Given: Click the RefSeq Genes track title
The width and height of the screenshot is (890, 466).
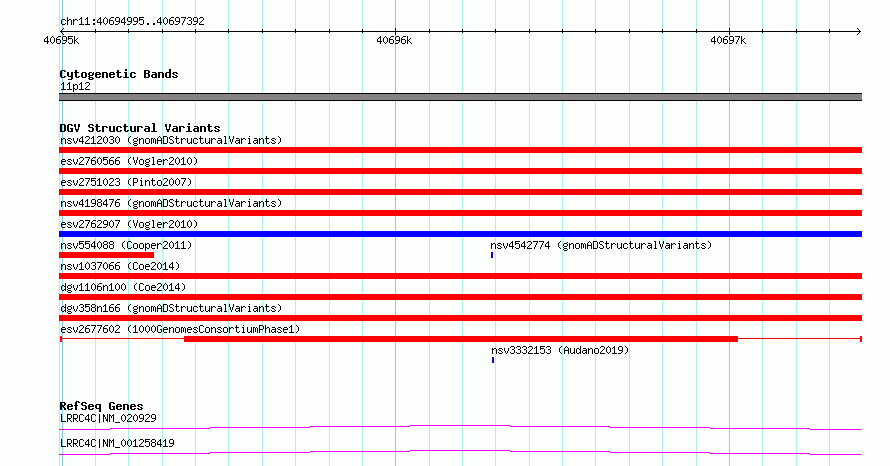Looking at the screenshot, I should coord(101,406).
